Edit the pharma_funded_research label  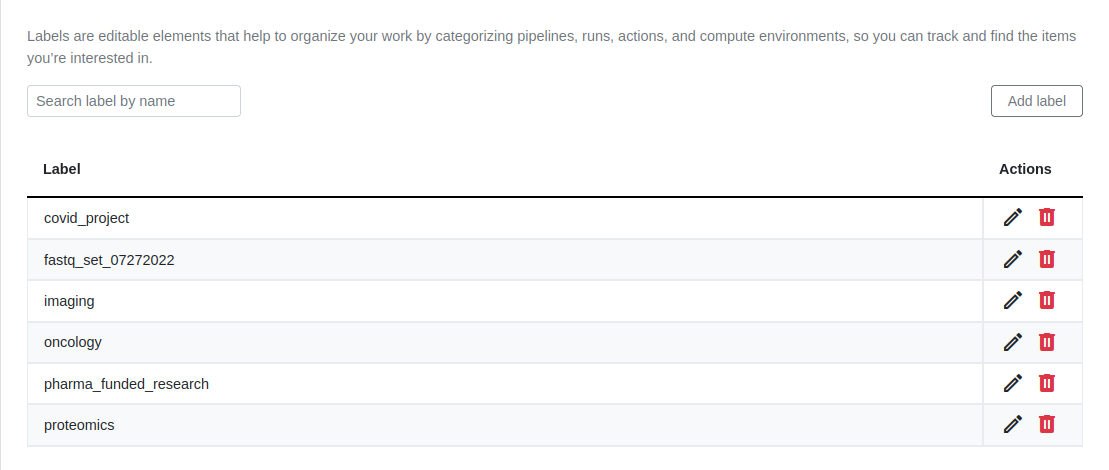tap(1013, 383)
